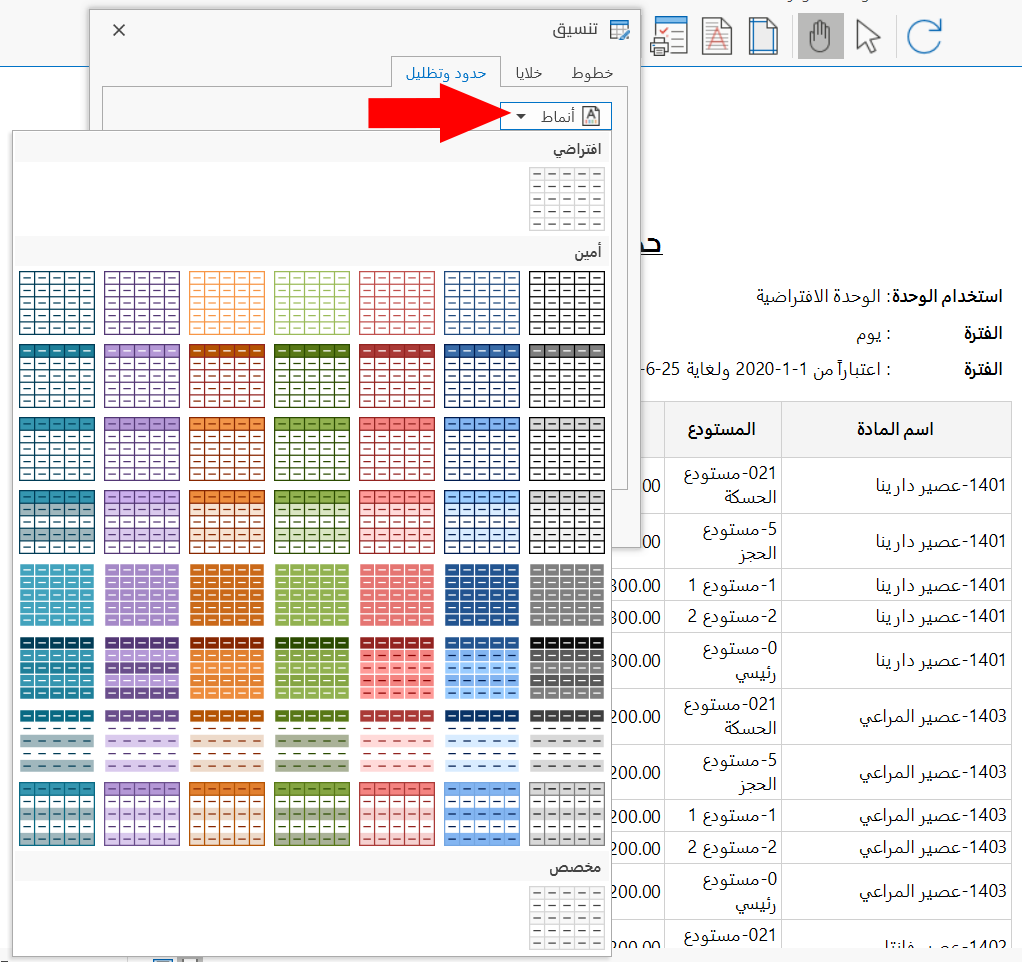This screenshot has width=1022, height=962.
Task: Click the المستودع column header
Action: point(722,430)
